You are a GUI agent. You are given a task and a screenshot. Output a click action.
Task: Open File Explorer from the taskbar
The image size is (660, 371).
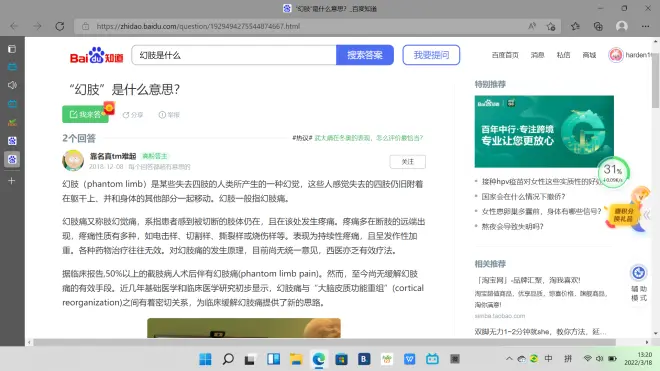pos(296,359)
